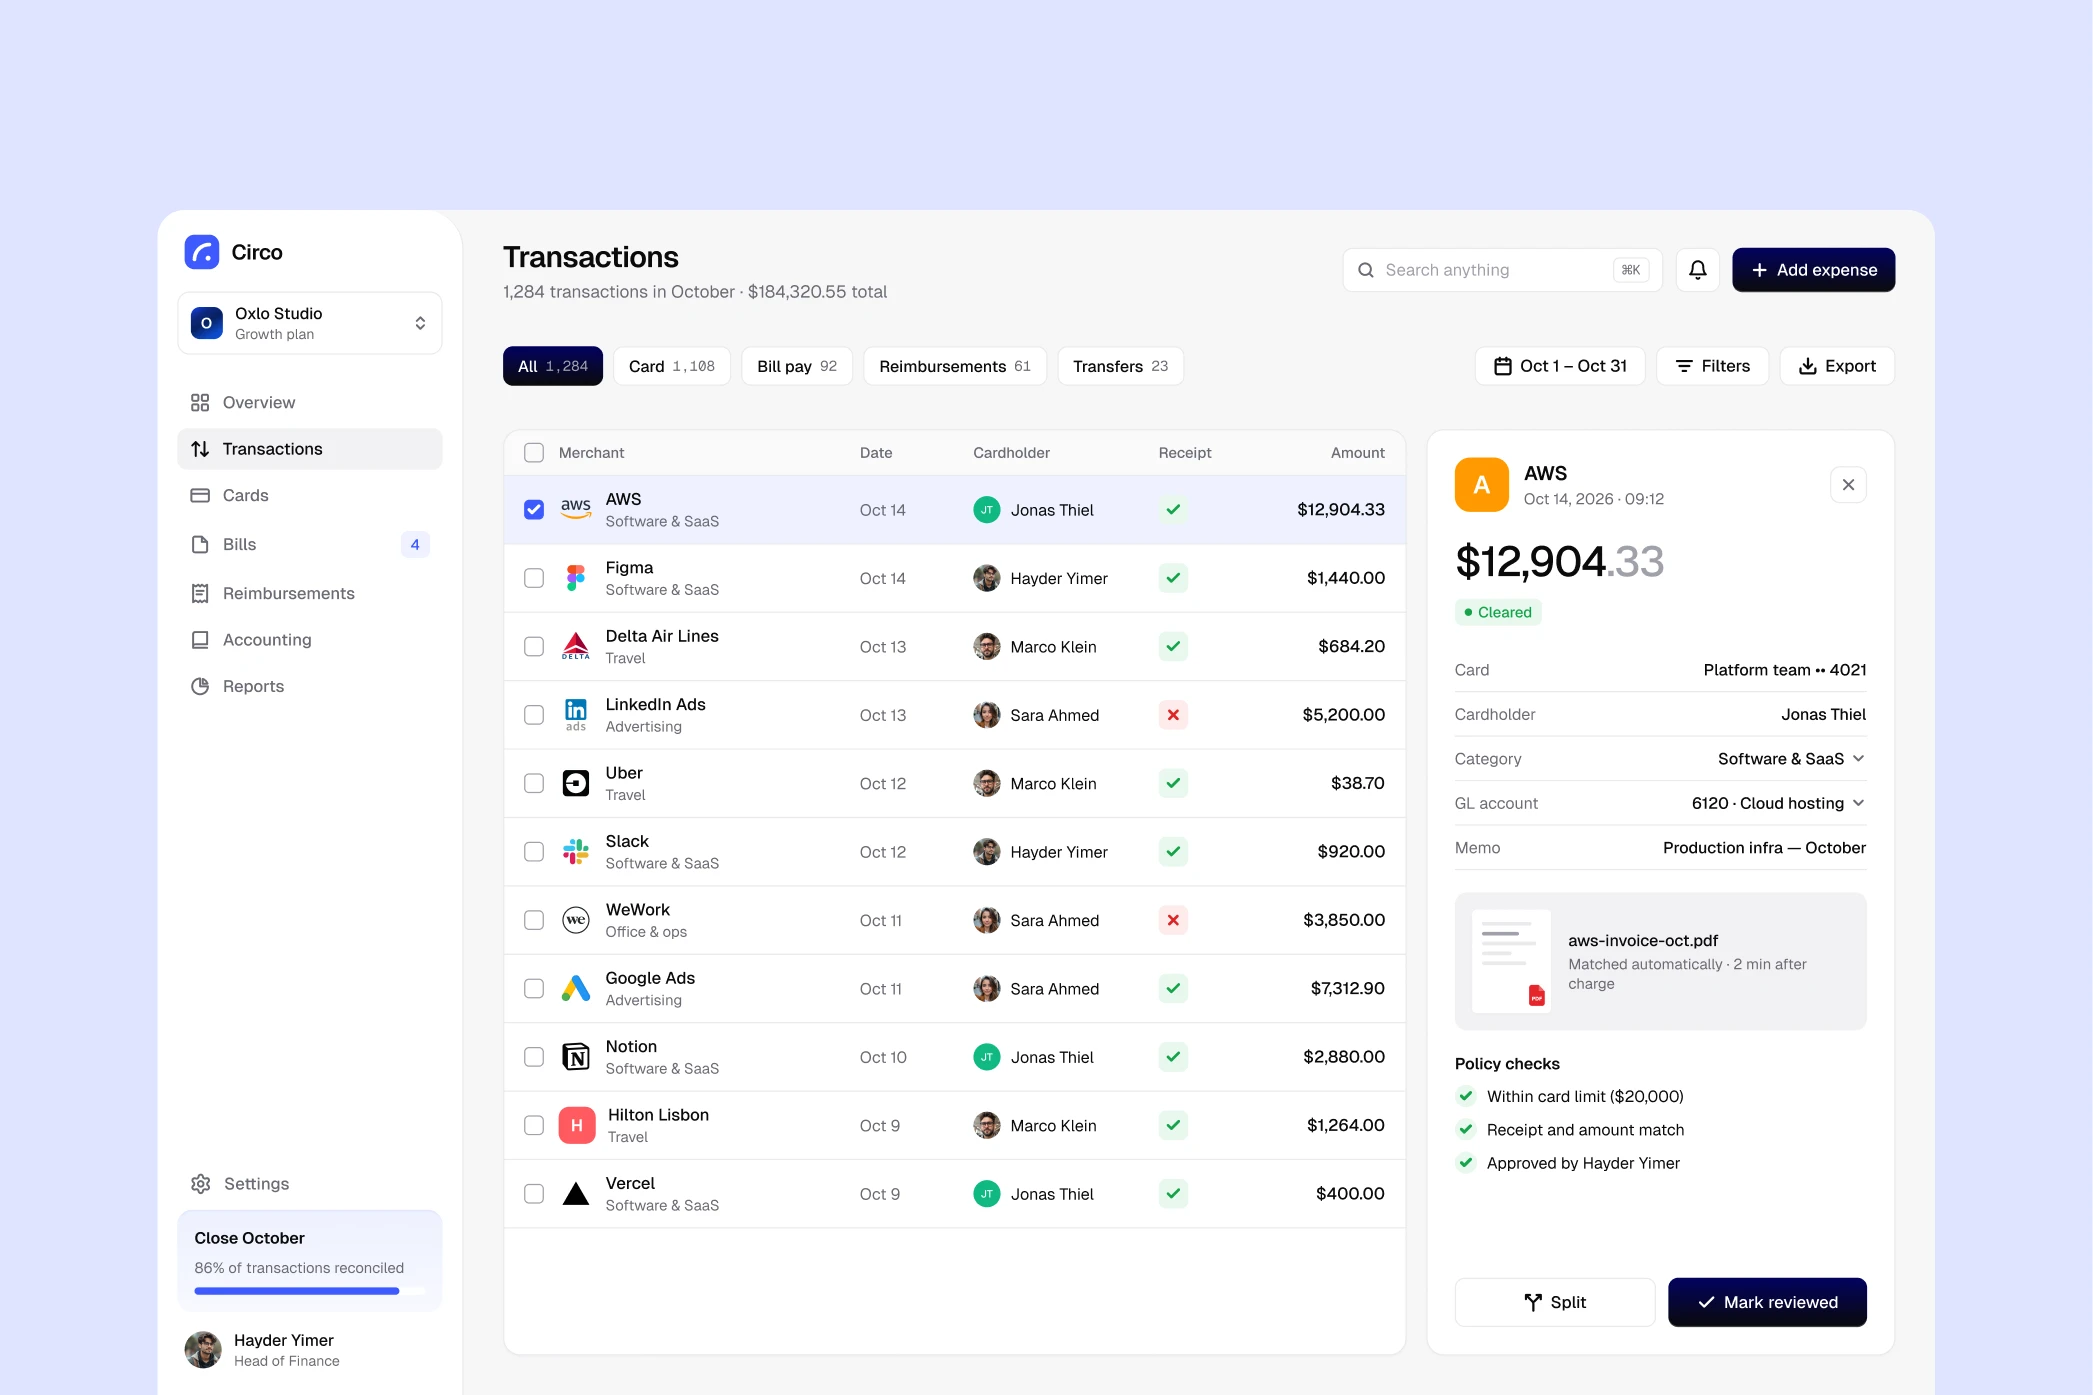Switch to the Bill pay tab
Image resolution: width=2093 pixels, height=1395 pixels.
click(796, 366)
